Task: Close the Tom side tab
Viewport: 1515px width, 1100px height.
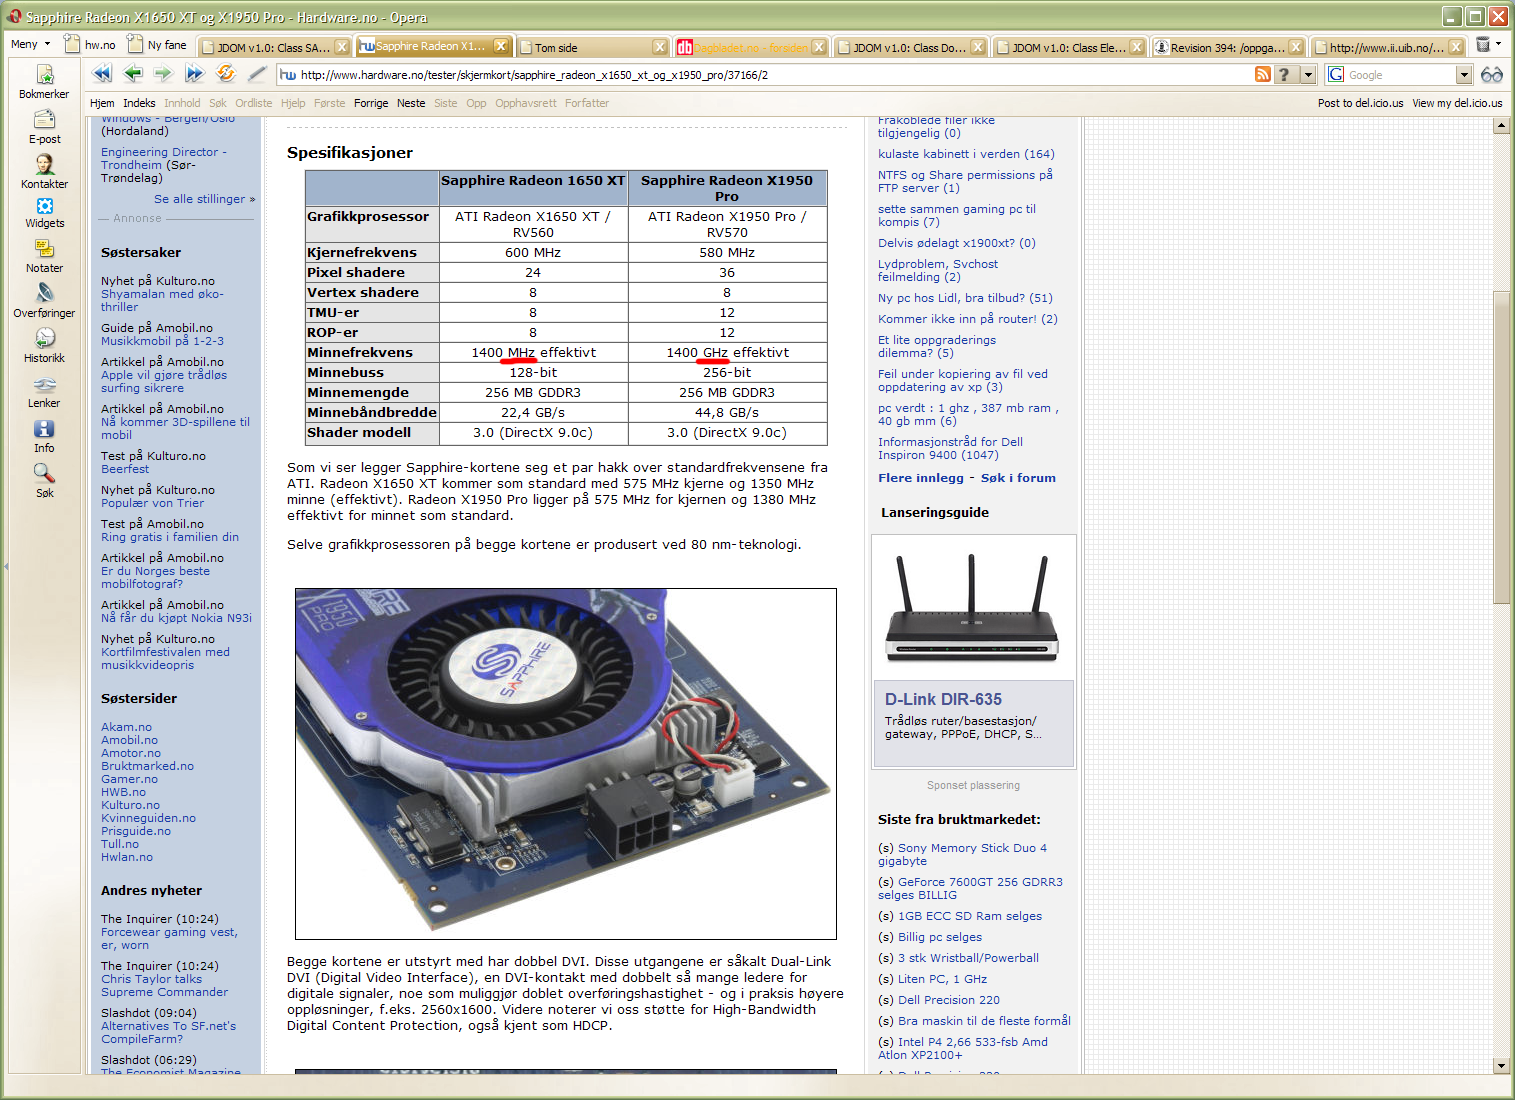Action: (660, 47)
